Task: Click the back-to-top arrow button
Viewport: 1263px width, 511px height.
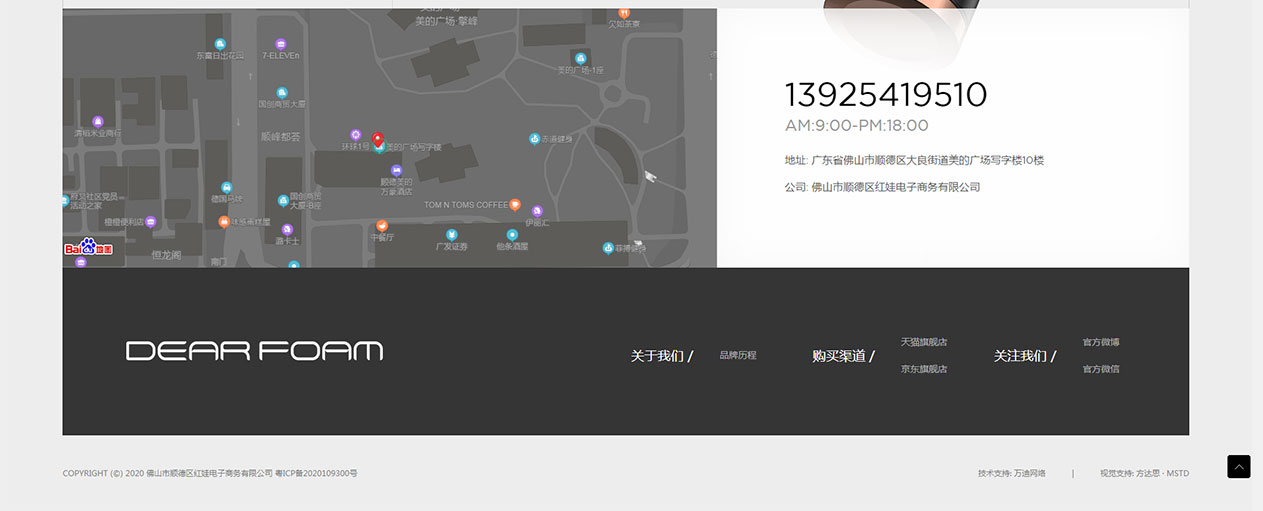Action: tap(1239, 466)
